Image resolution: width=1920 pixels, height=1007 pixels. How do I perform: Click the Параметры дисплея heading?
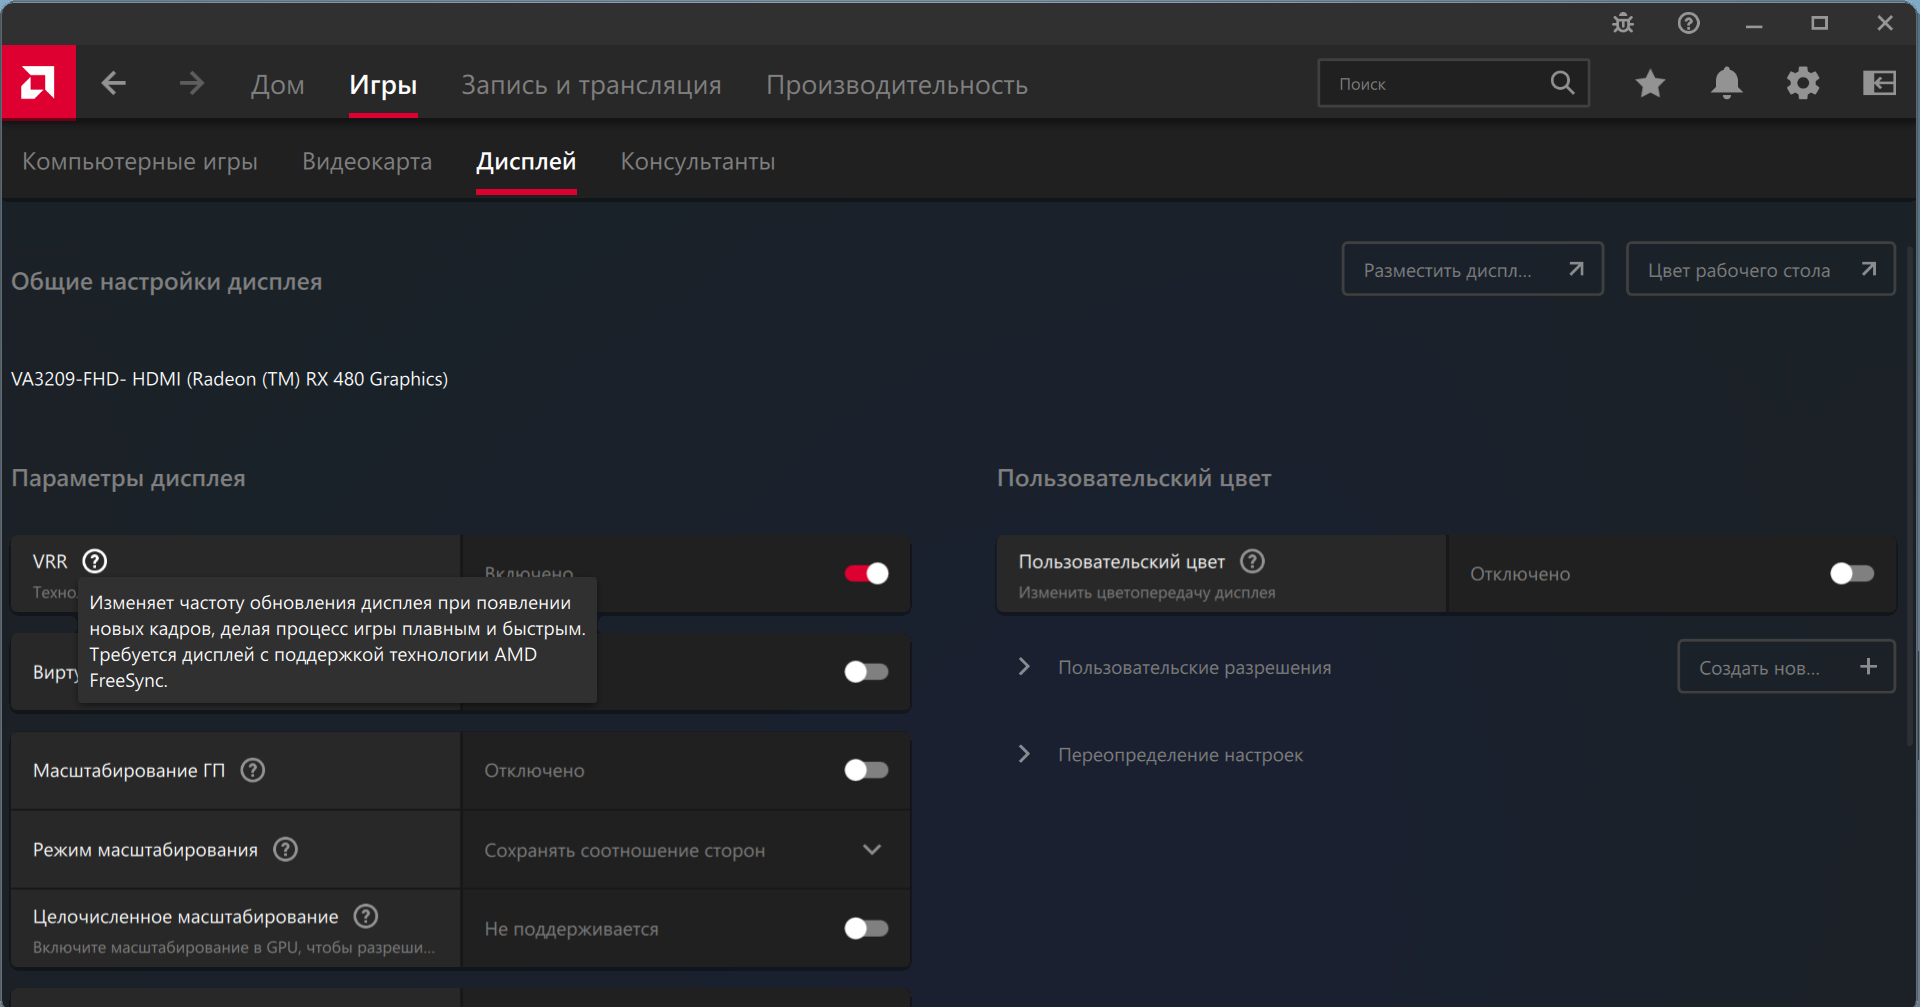coord(128,478)
